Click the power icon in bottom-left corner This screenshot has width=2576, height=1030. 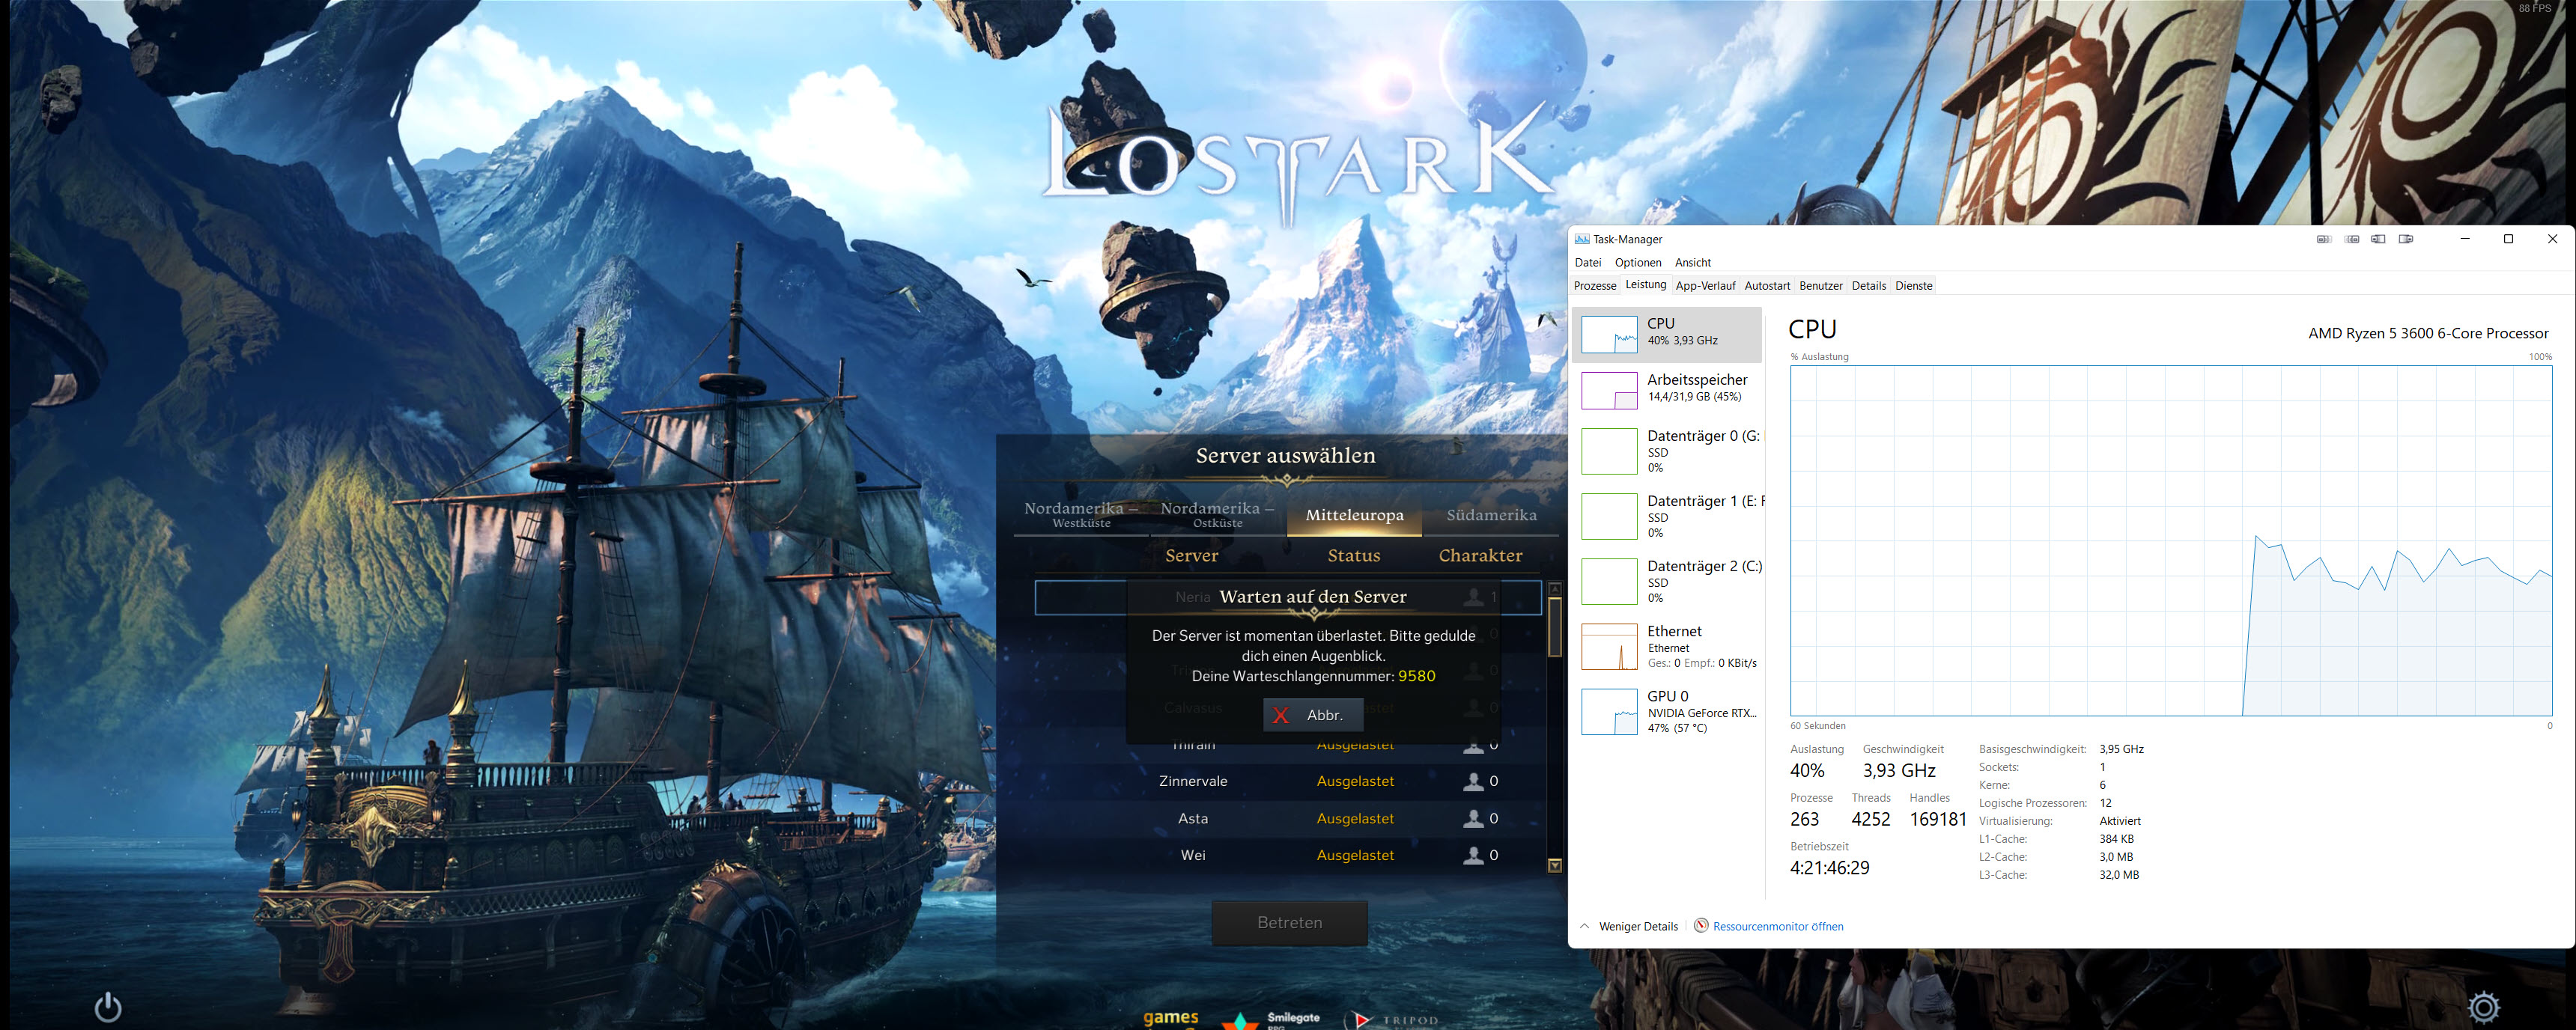click(108, 1007)
